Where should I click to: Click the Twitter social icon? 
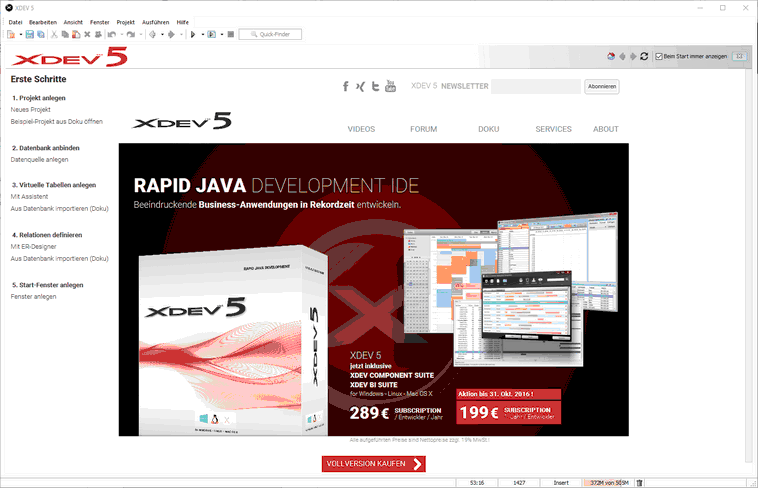(x=375, y=87)
